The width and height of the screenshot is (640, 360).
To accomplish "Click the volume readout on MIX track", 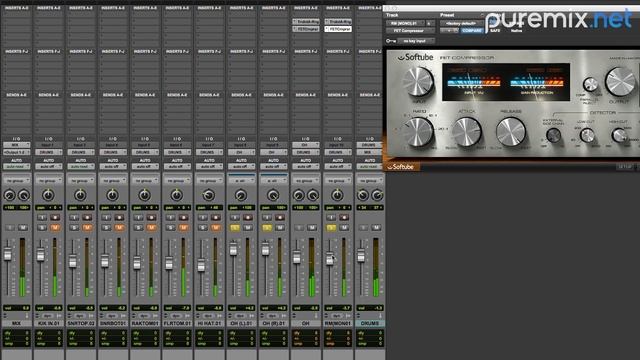I will point(16,308).
